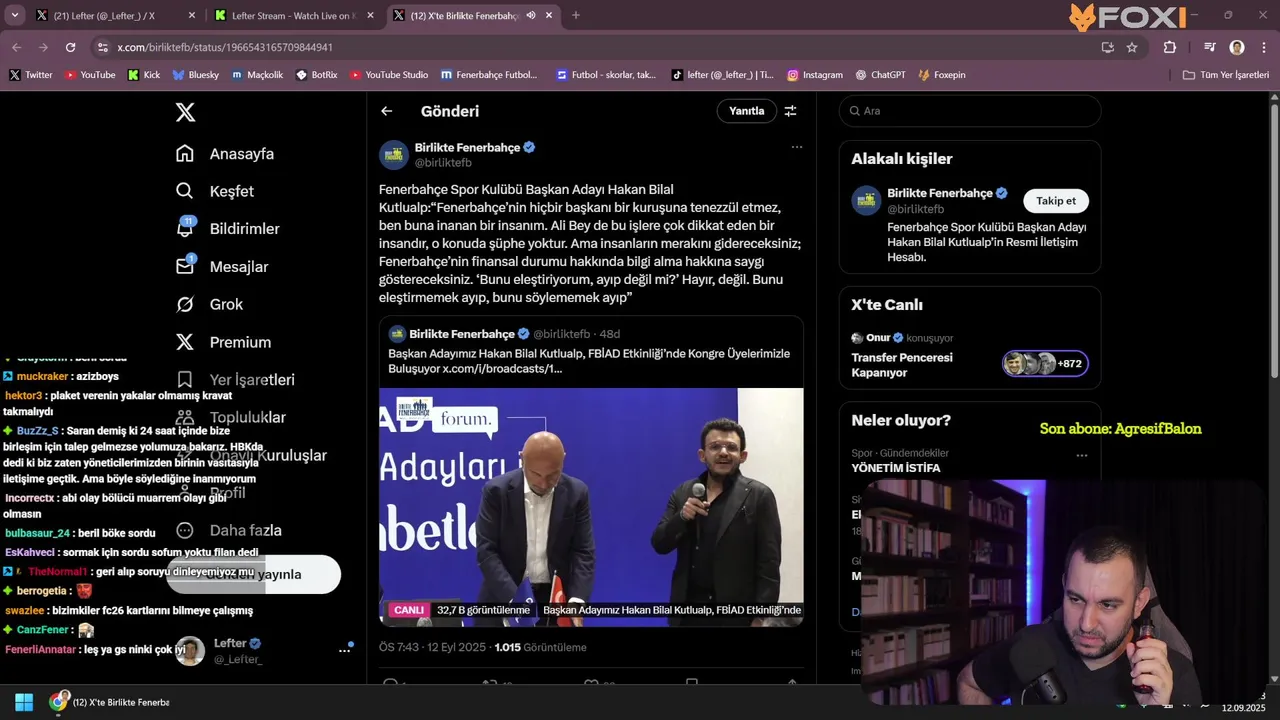Open the Maçkolik bookmark
Image resolution: width=1280 pixels, height=720 pixels.
pyautogui.click(x=258, y=75)
